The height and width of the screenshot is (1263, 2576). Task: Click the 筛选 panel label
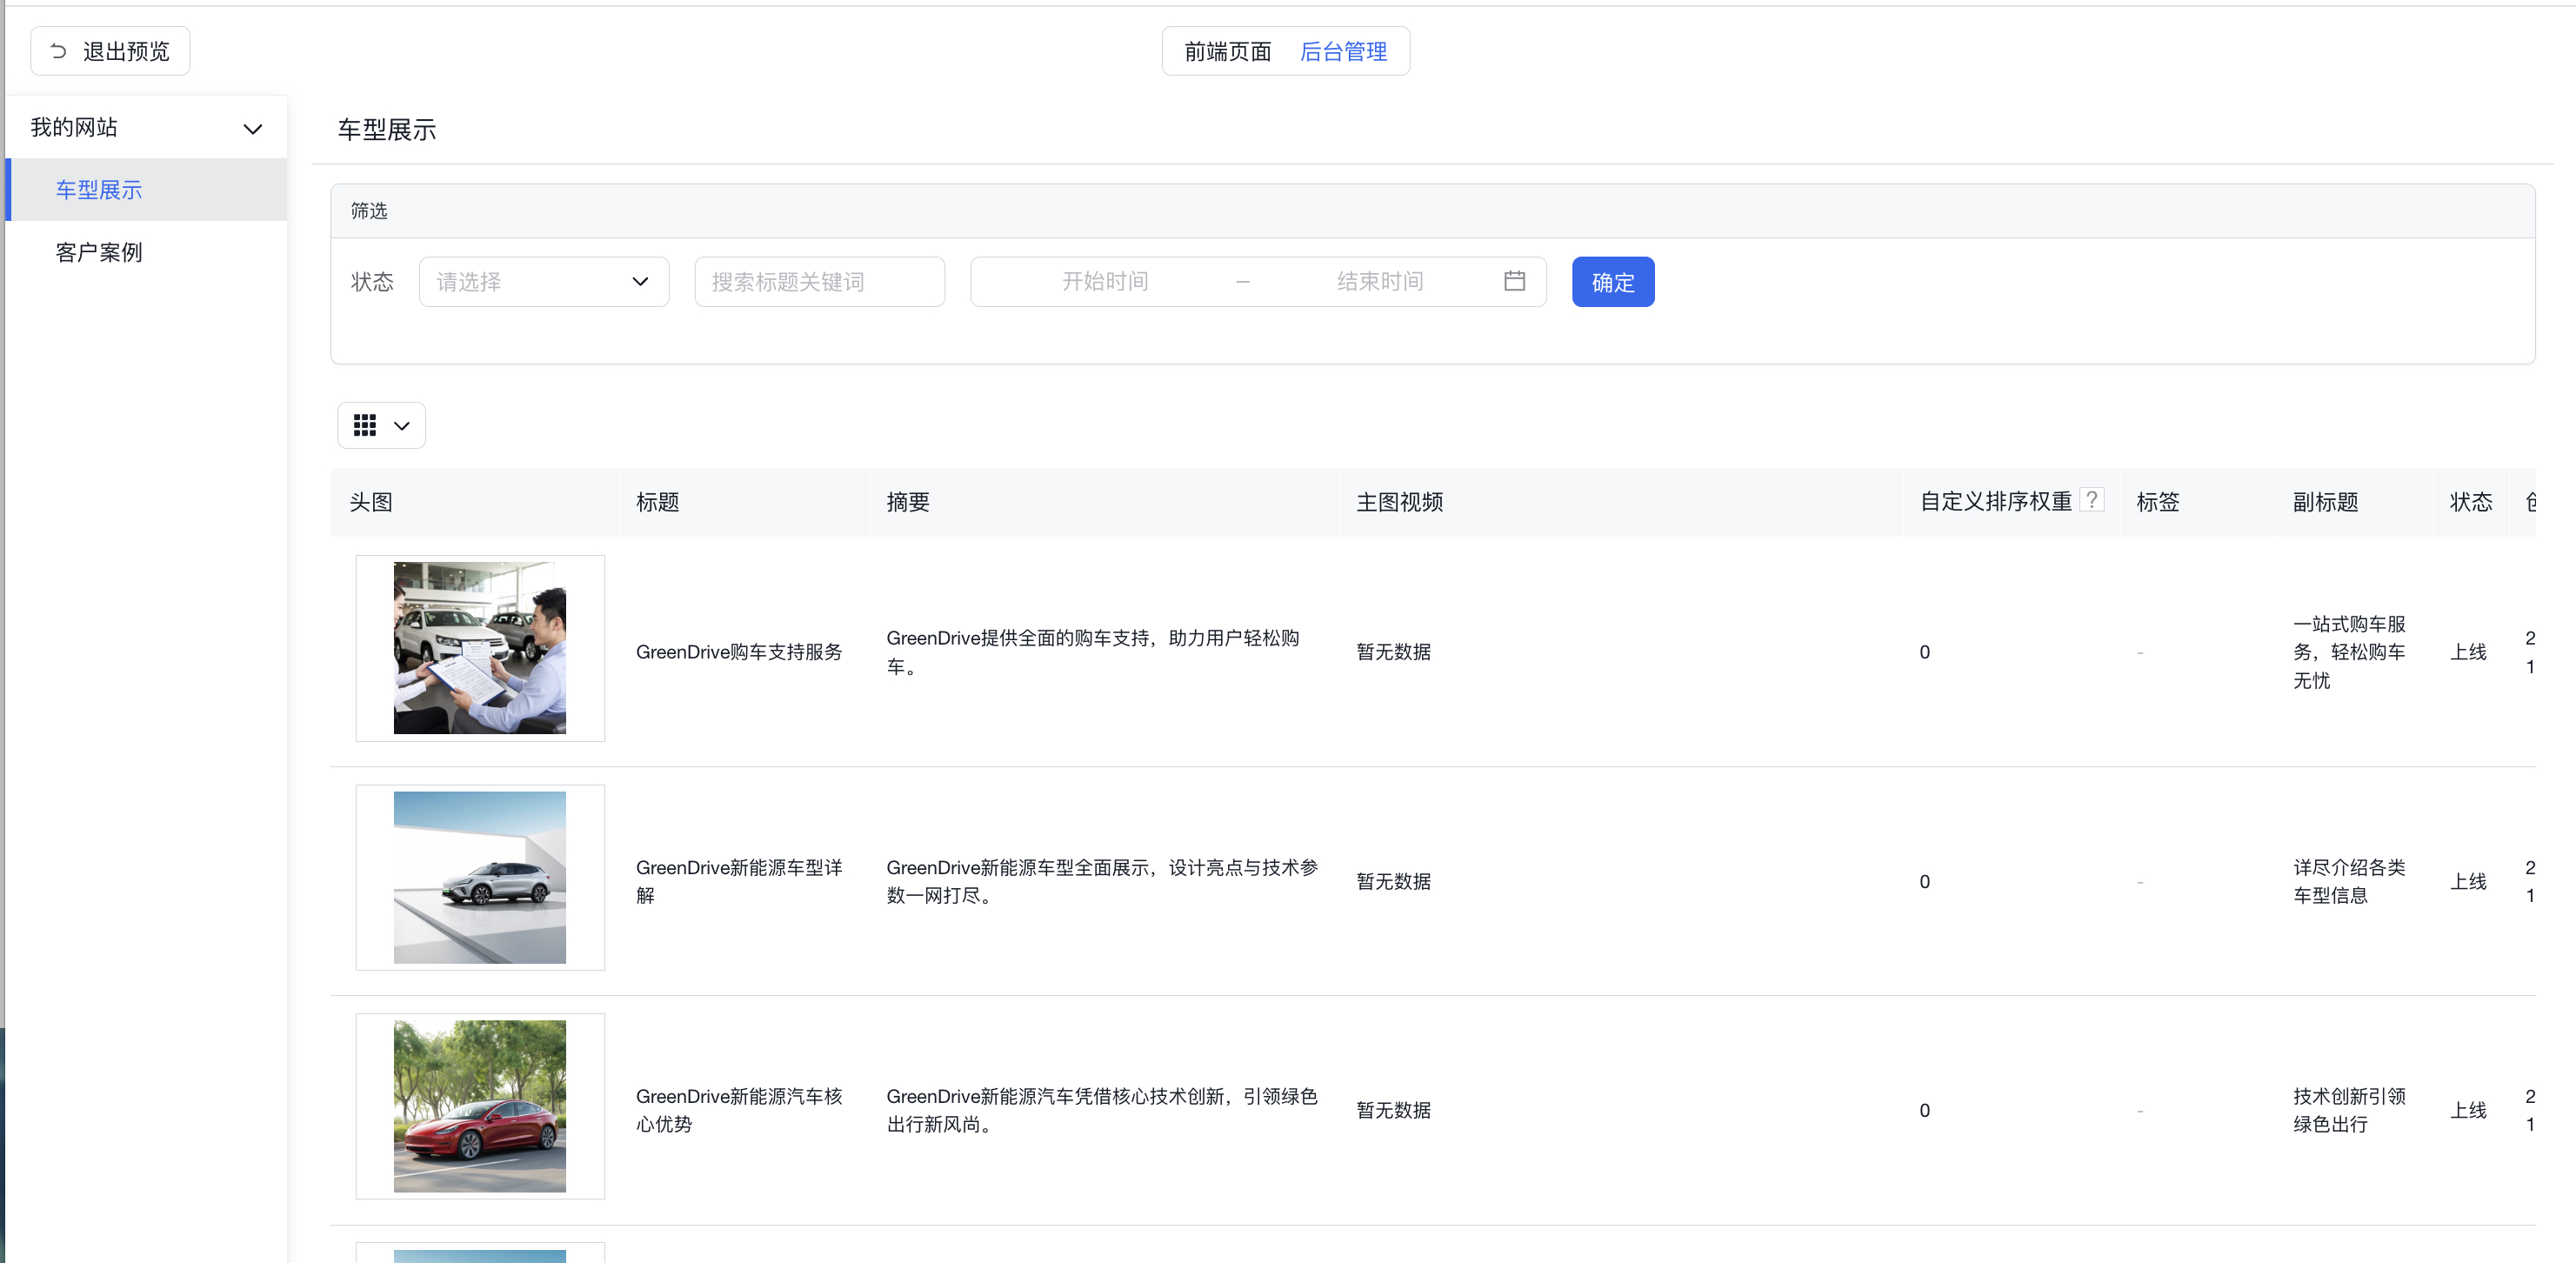(369, 211)
